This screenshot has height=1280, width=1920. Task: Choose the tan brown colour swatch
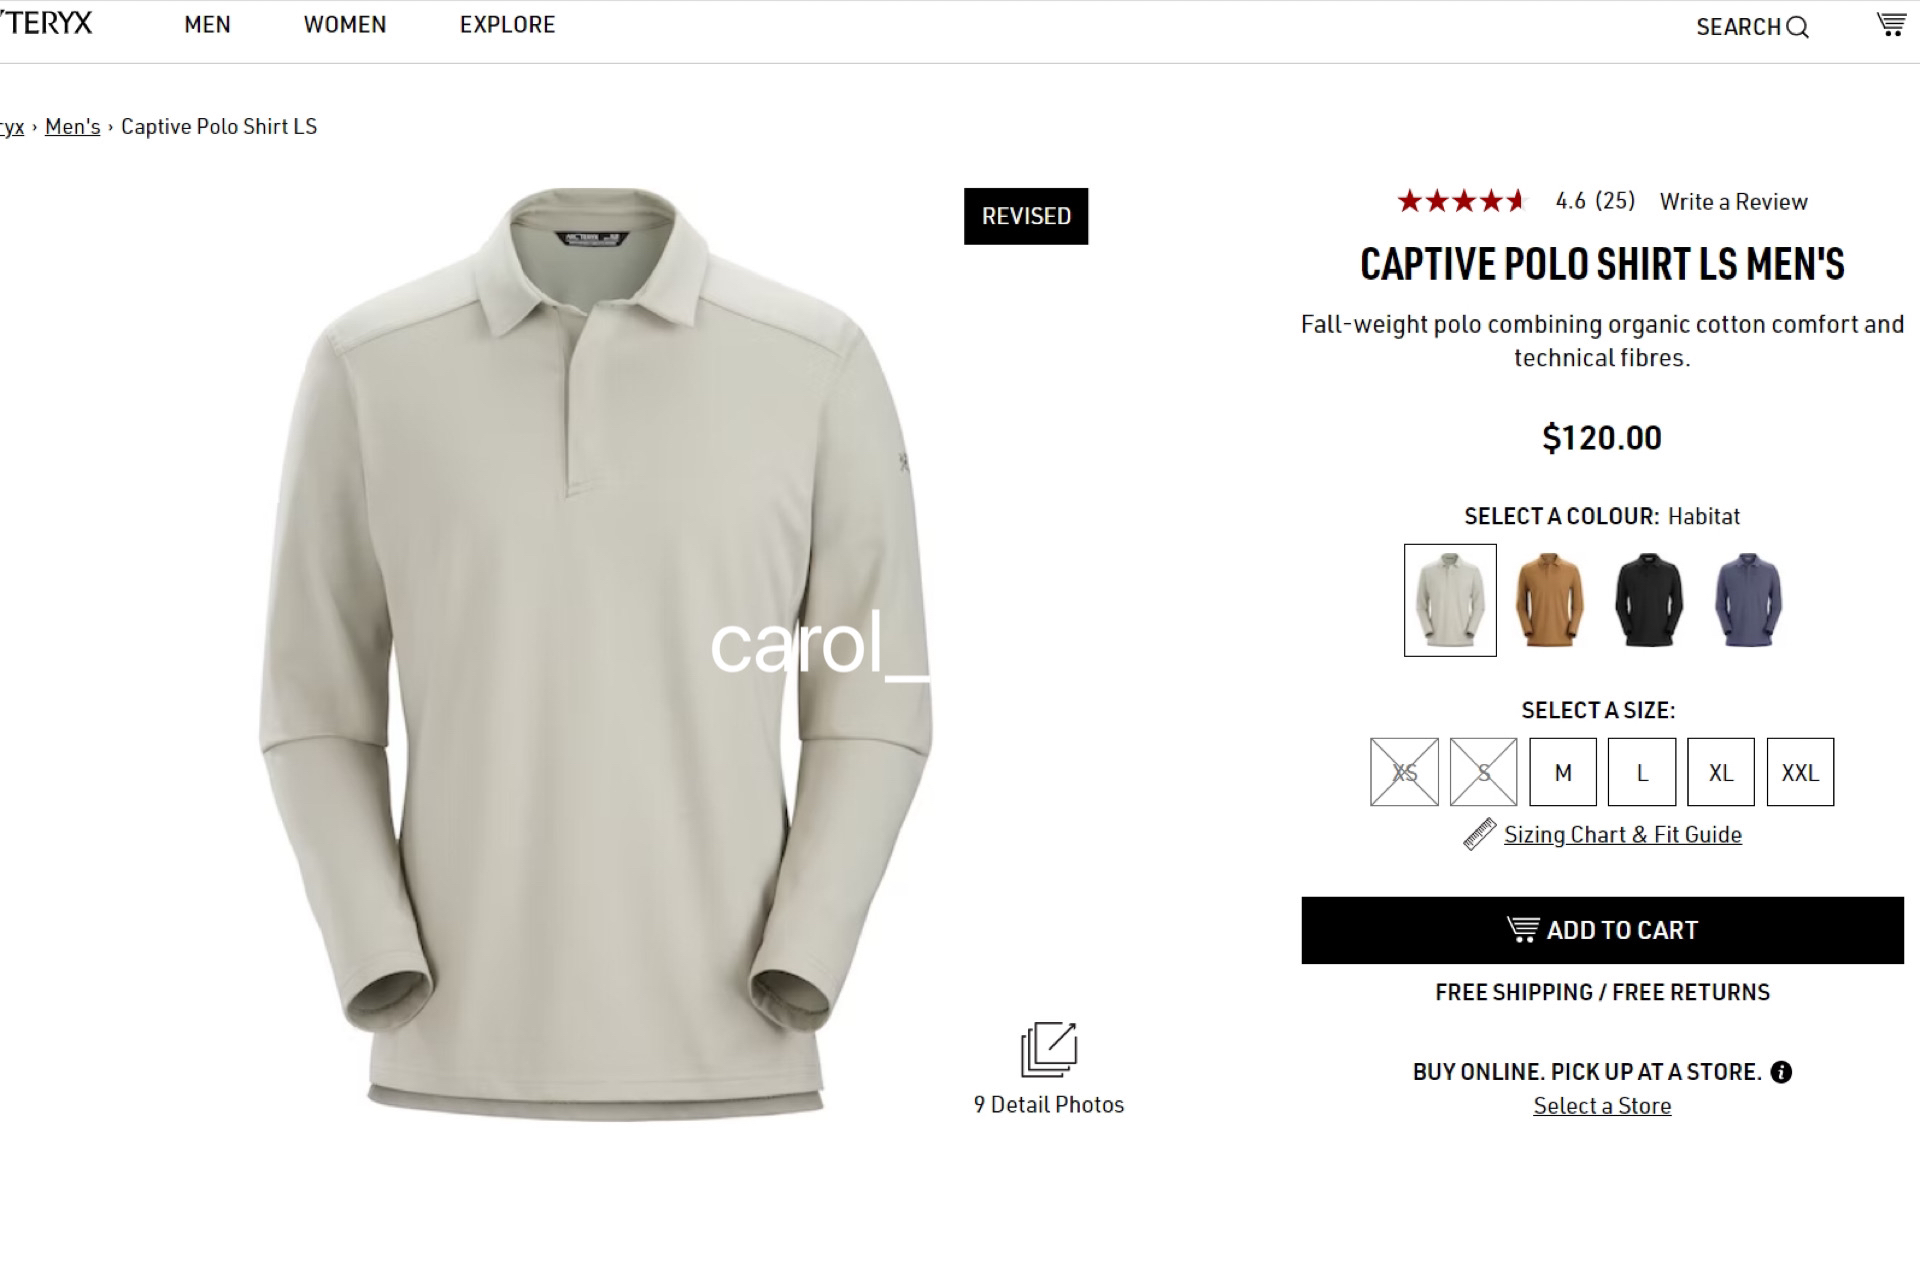pyautogui.click(x=1549, y=599)
